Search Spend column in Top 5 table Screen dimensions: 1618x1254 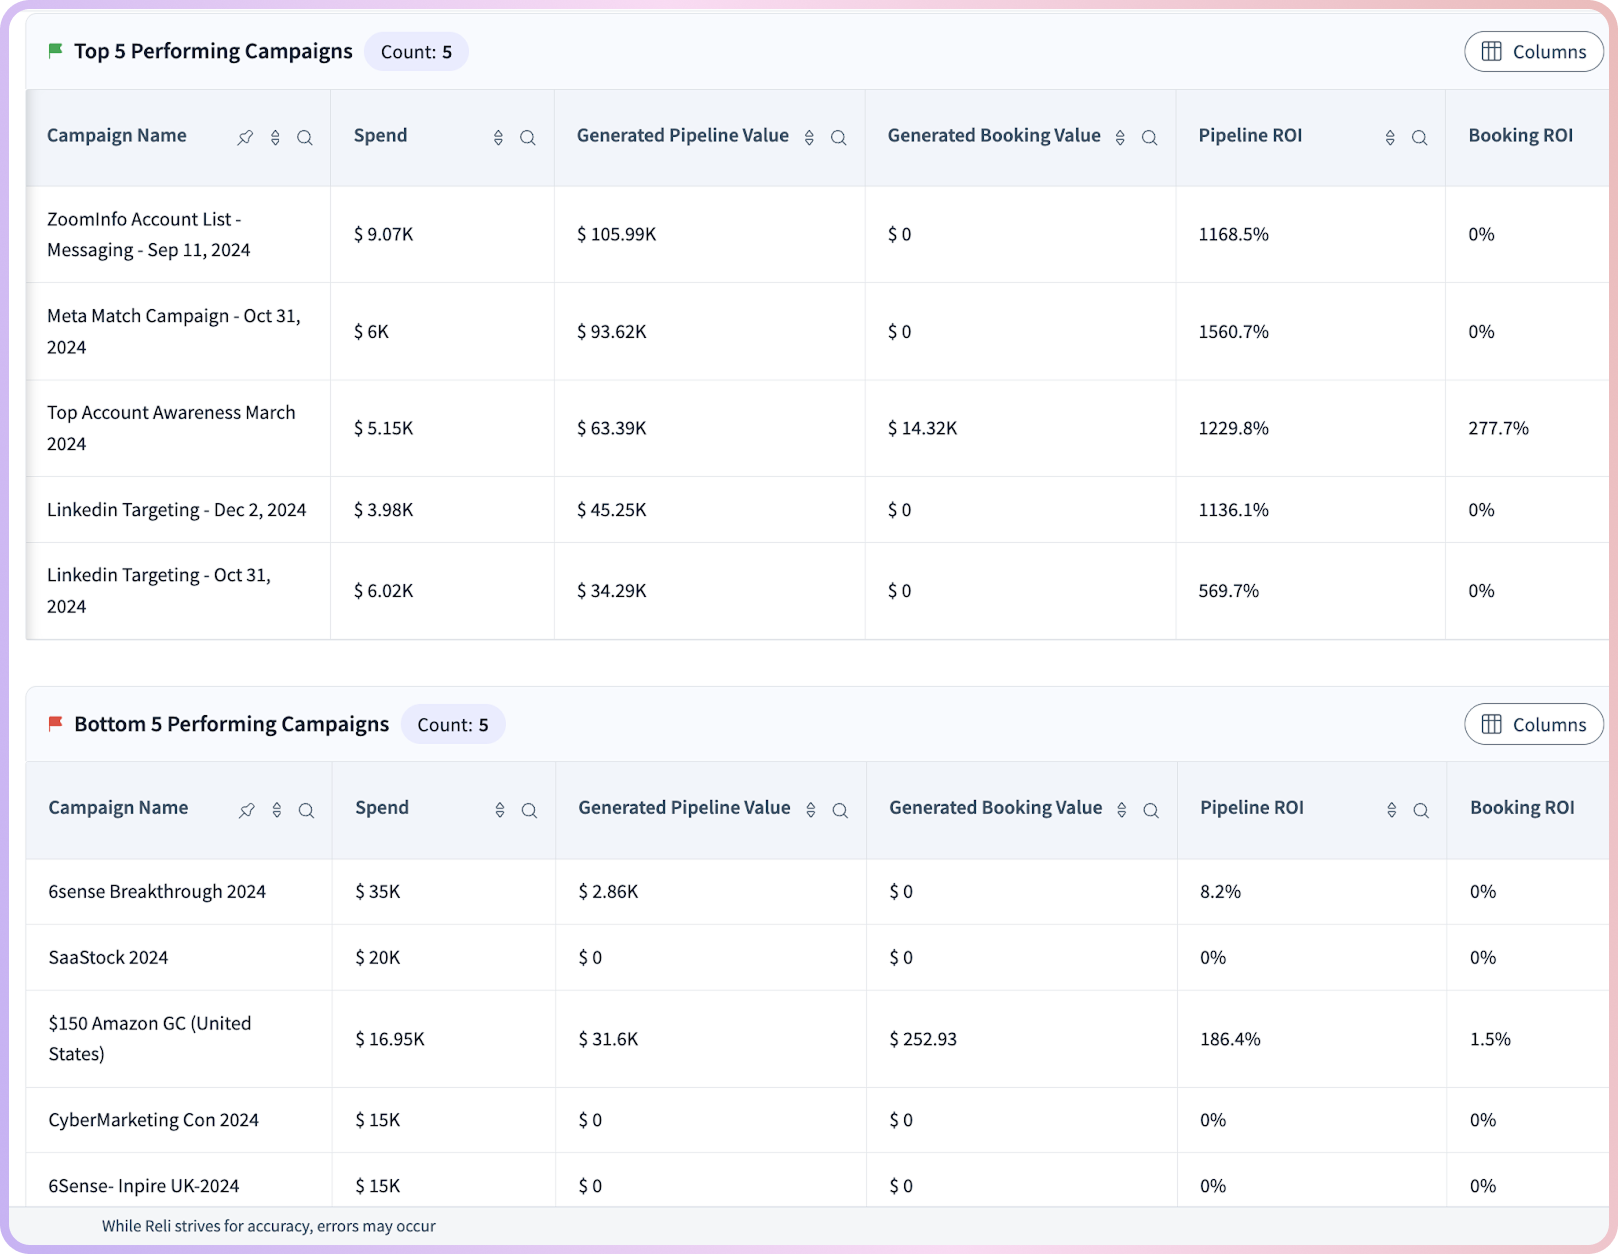pyautogui.click(x=528, y=138)
